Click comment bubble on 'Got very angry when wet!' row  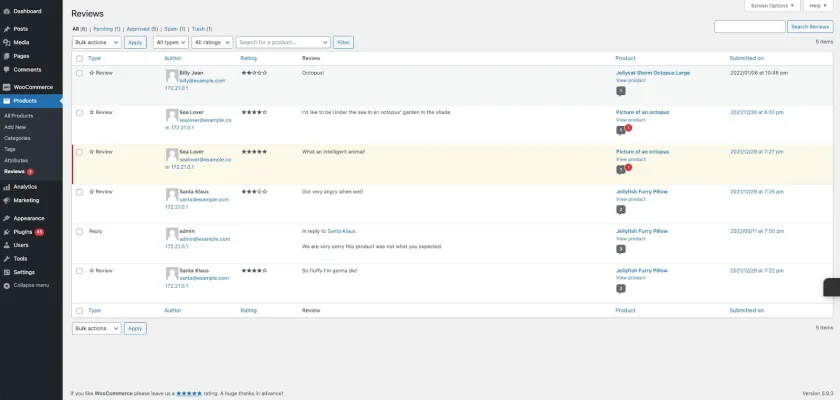[621, 210]
